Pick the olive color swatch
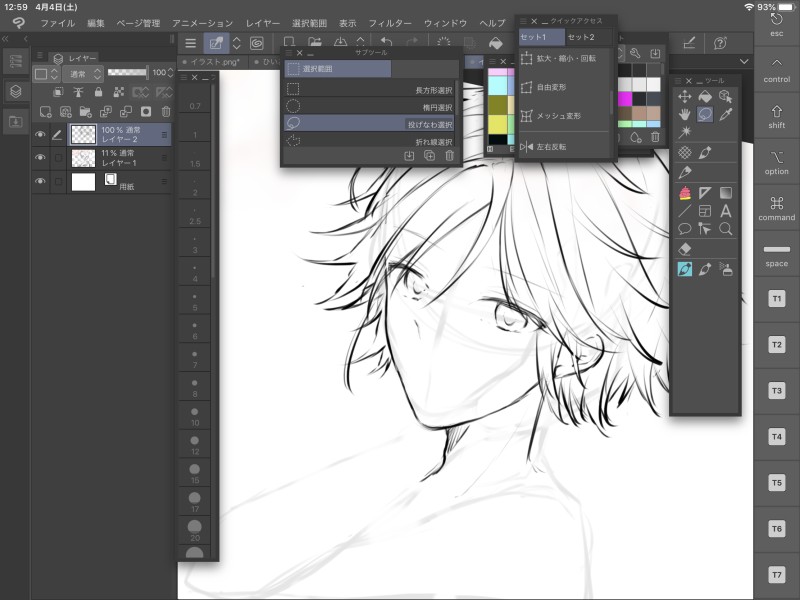The width and height of the screenshot is (800, 600). (498, 105)
